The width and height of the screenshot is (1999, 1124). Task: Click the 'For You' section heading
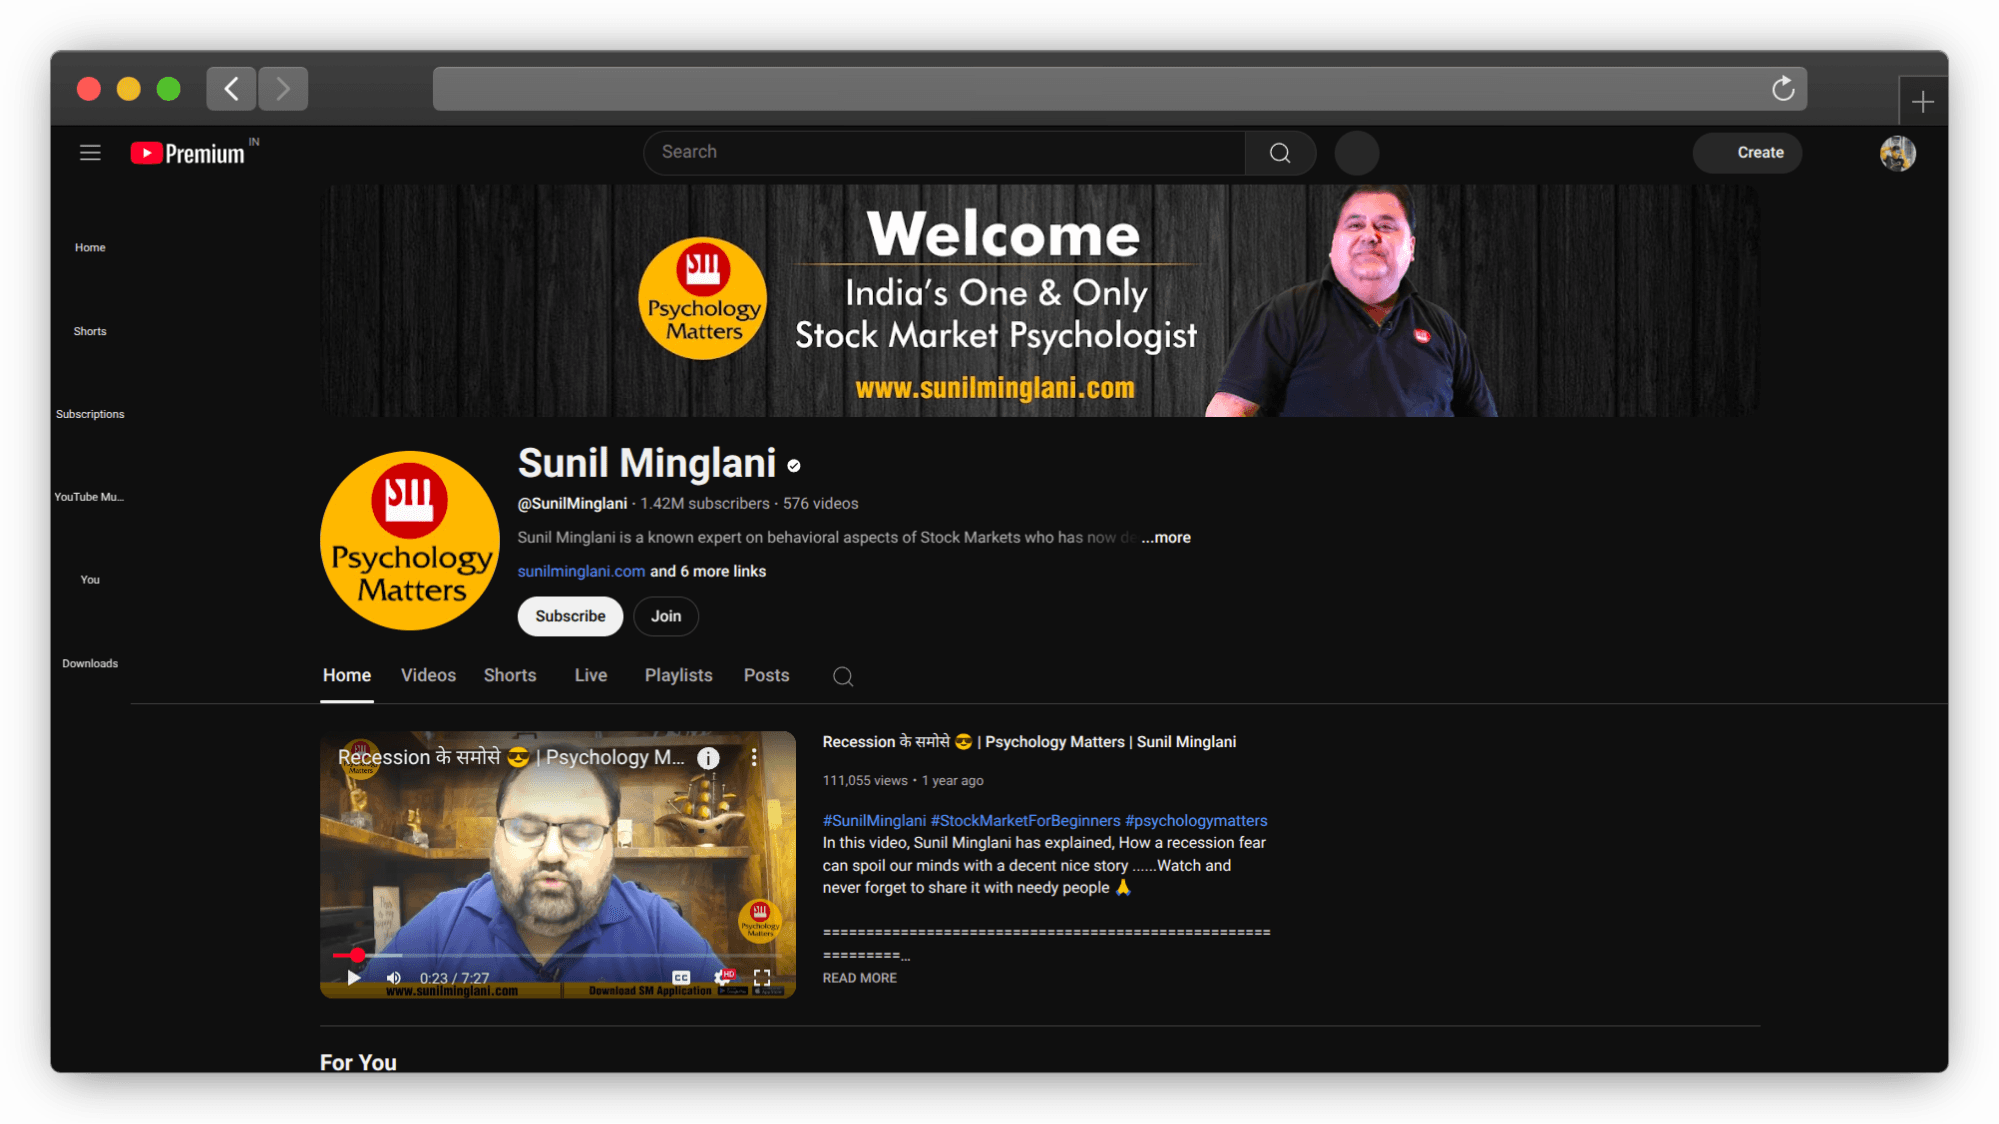(358, 1062)
